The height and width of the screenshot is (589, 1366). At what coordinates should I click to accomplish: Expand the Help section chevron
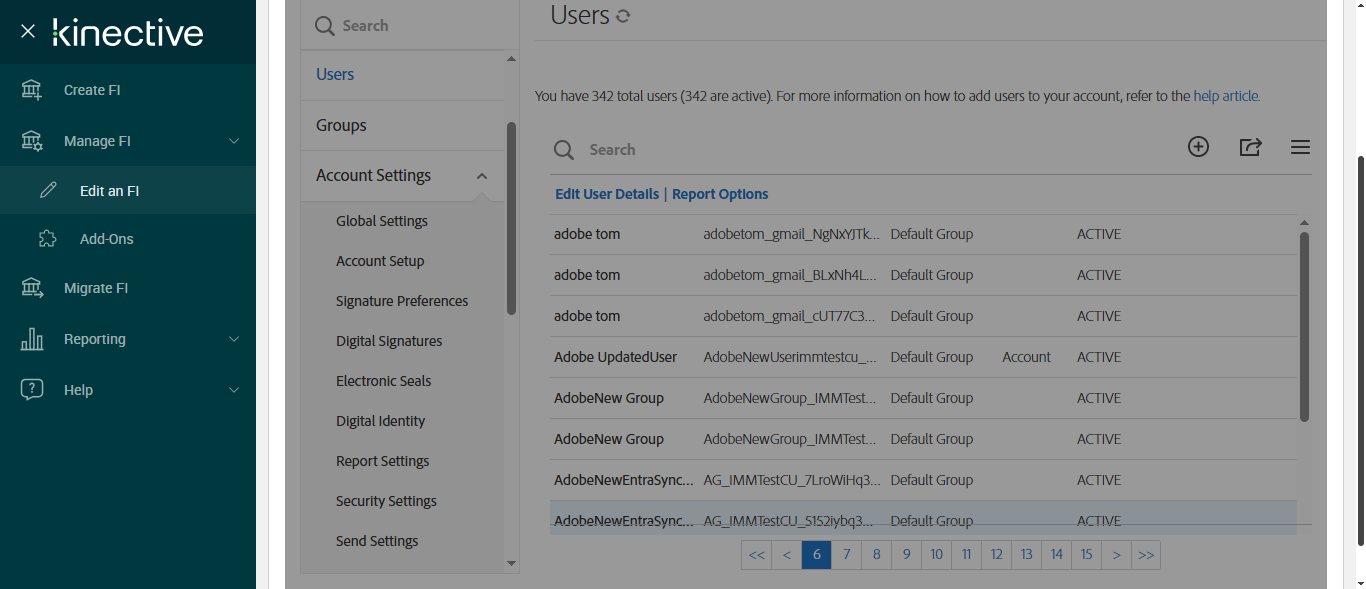(234, 390)
